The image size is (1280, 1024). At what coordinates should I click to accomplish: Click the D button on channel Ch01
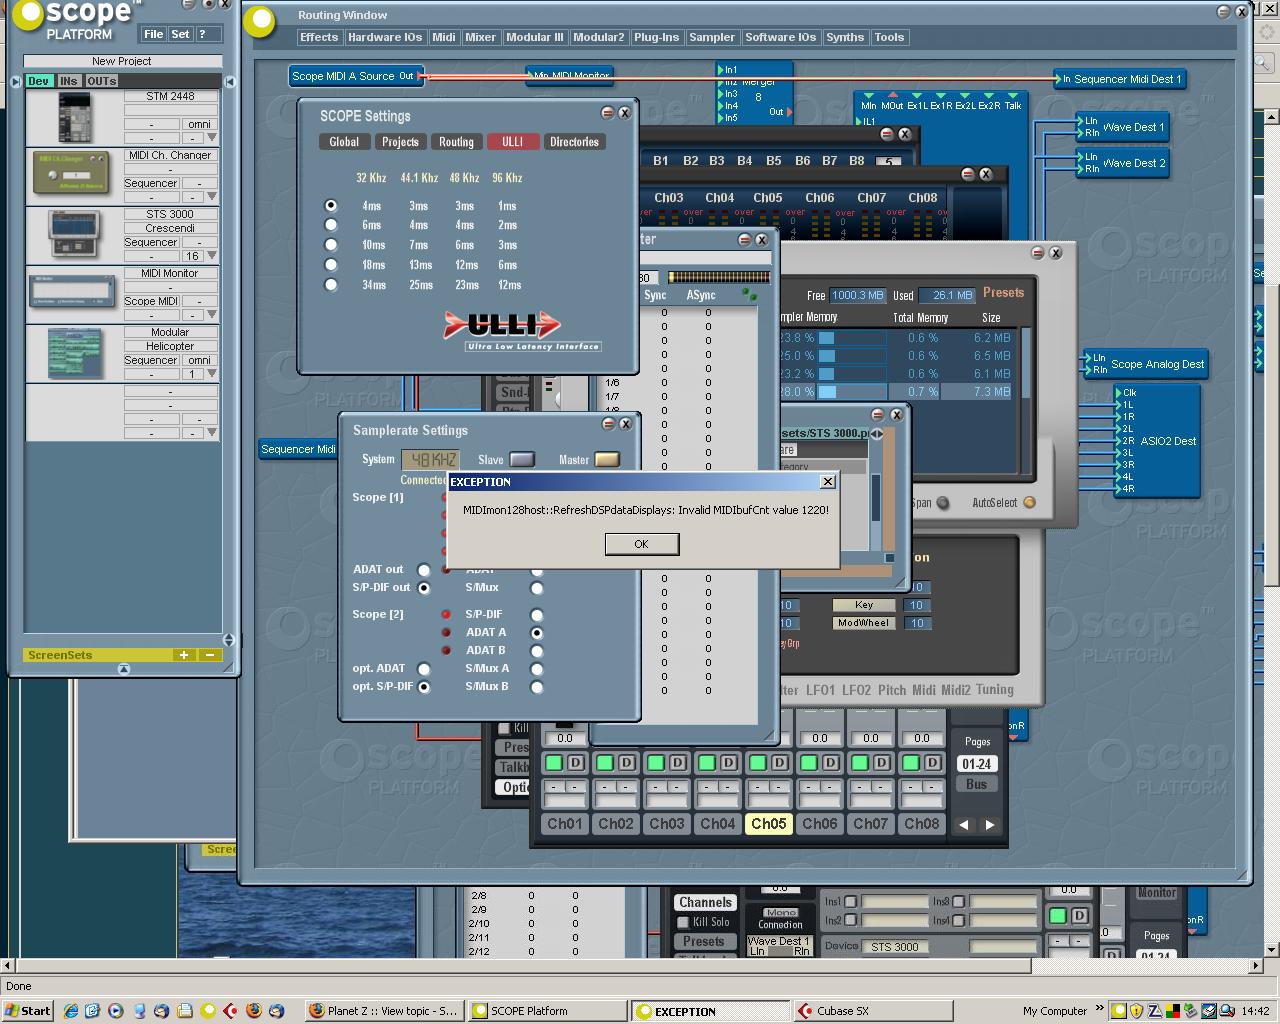(x=576, y=763)
